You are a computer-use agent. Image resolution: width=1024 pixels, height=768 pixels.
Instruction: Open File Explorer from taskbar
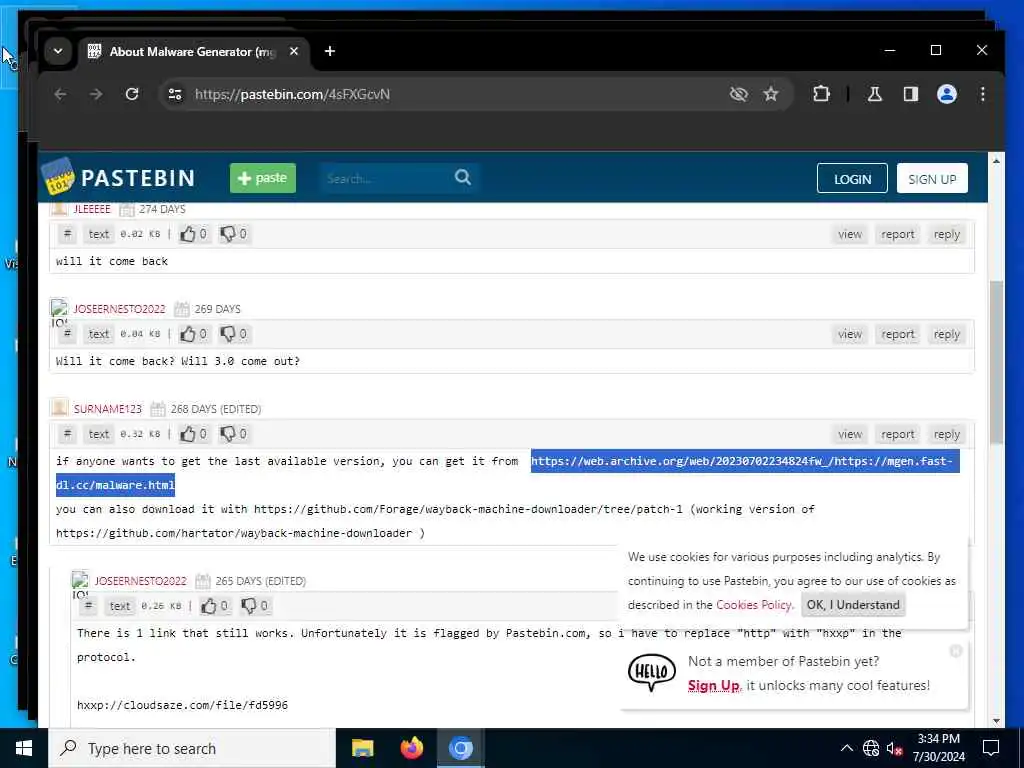[362, 748]
